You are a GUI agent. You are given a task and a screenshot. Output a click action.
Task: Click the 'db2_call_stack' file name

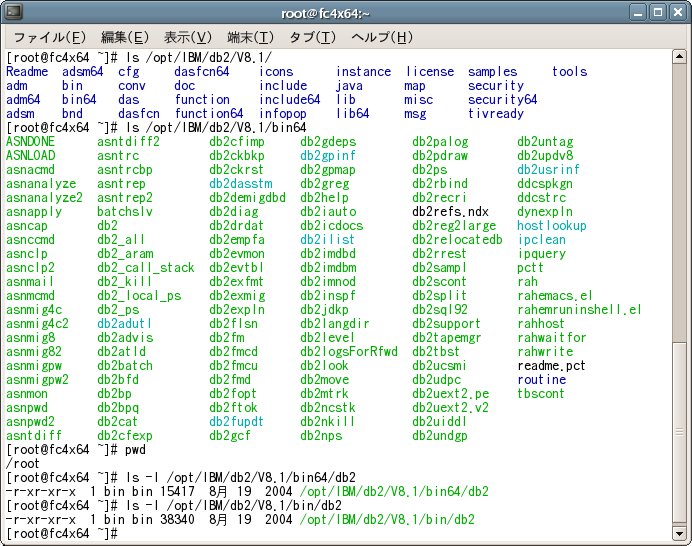[x=146, y=268]
